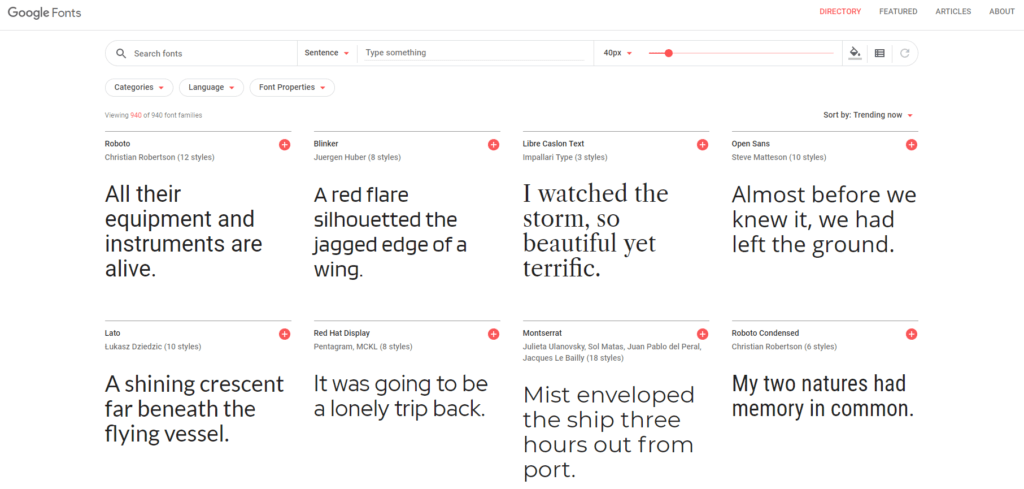Click the Lato shining crescent sample

pos(195,409)
